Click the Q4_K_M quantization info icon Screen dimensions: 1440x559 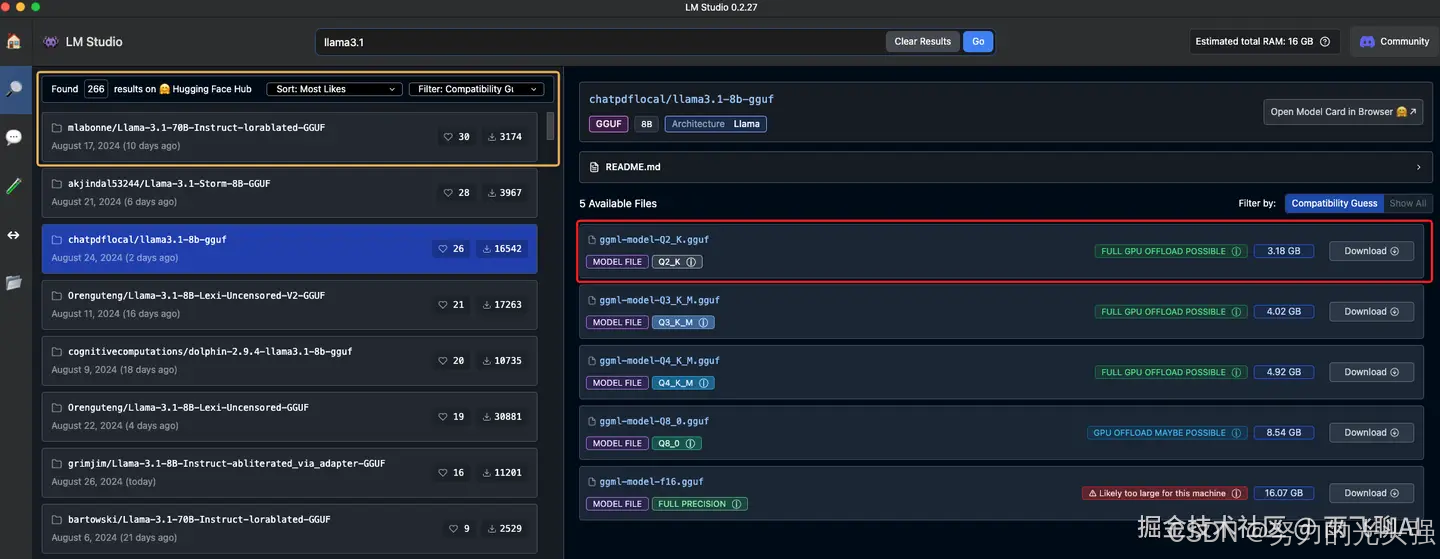tap(704, 383)
